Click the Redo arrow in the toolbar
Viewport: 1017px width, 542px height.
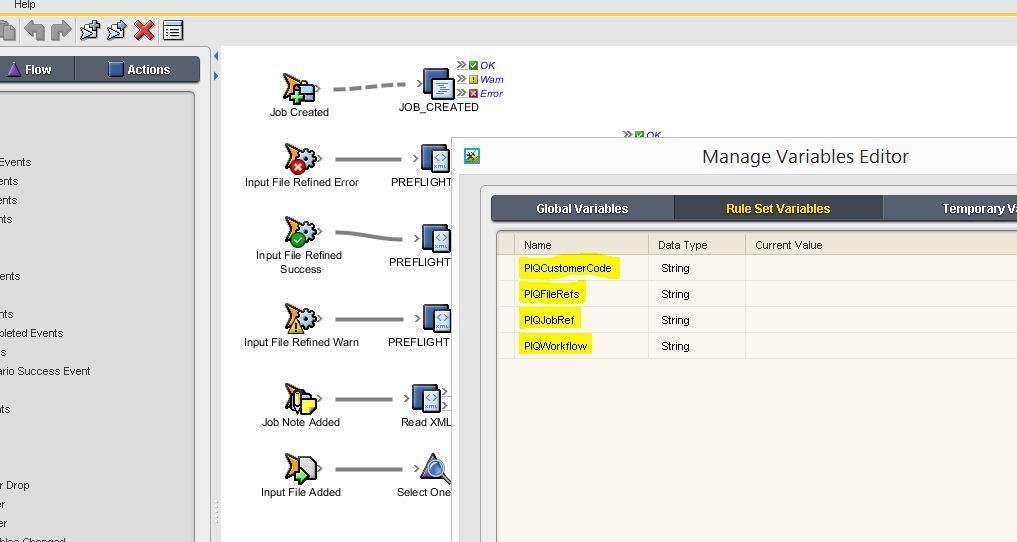click(x=61, y=30)
